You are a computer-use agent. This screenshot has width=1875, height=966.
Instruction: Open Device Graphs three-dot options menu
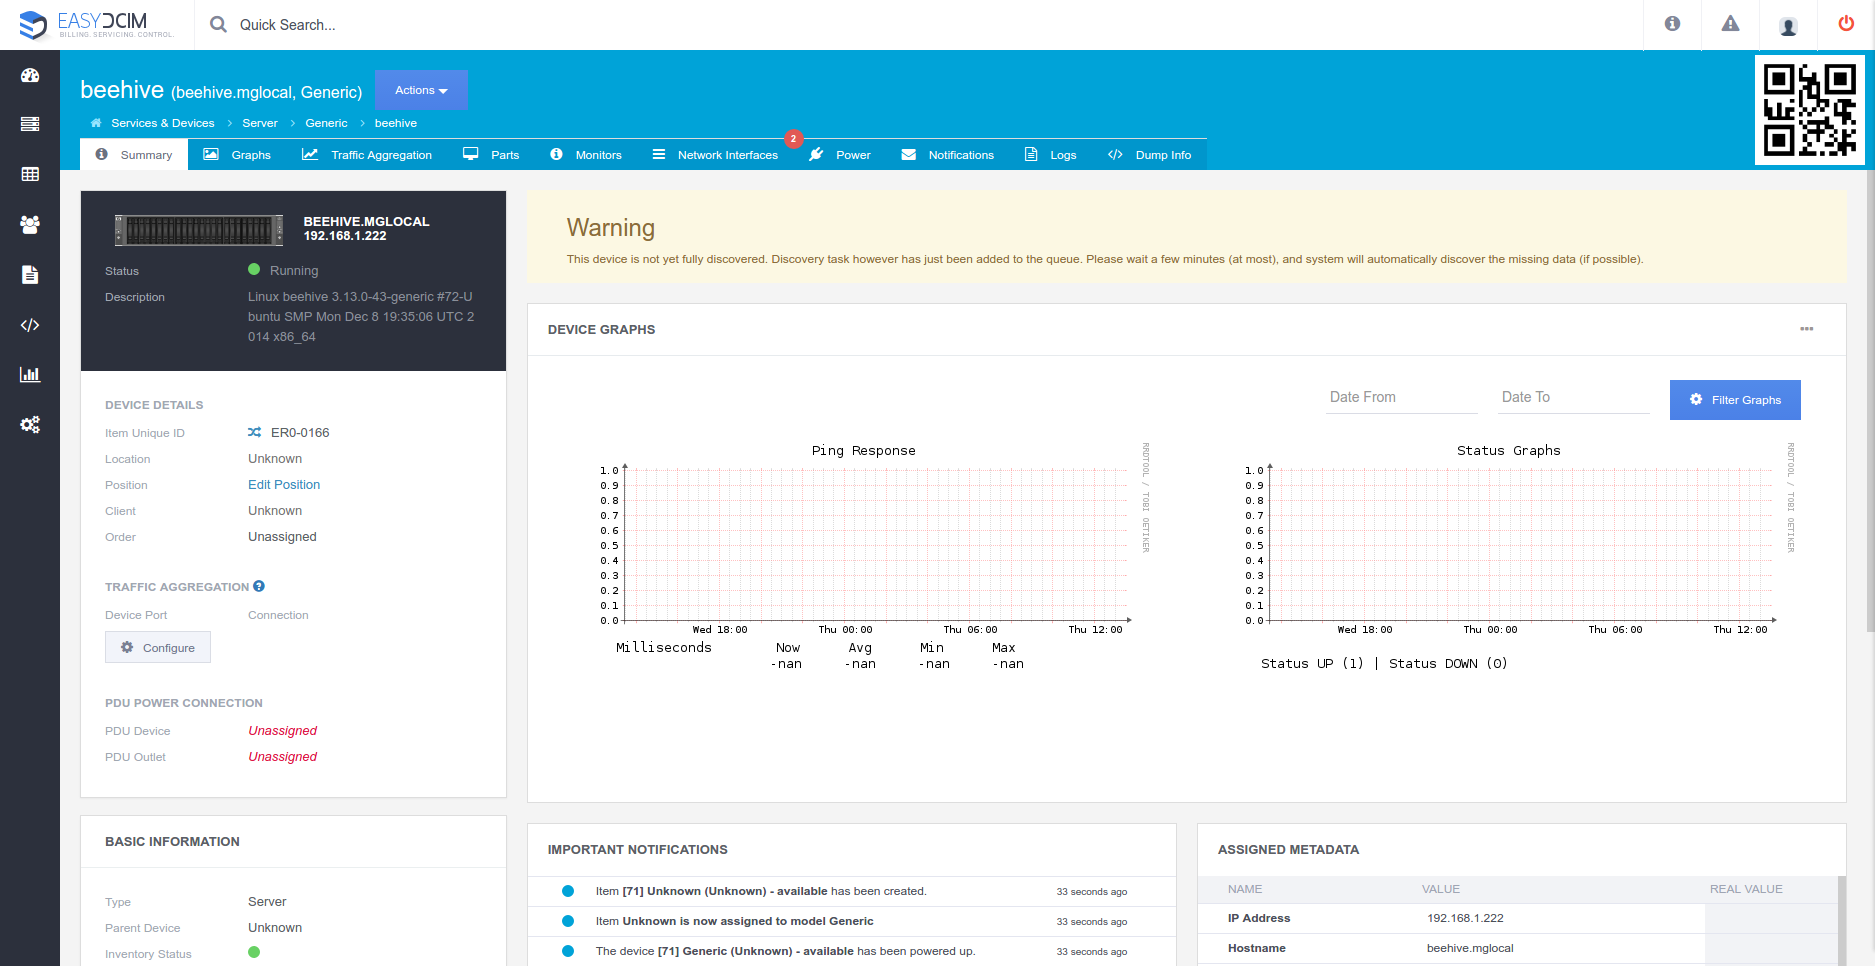[x=1806, y=329]
